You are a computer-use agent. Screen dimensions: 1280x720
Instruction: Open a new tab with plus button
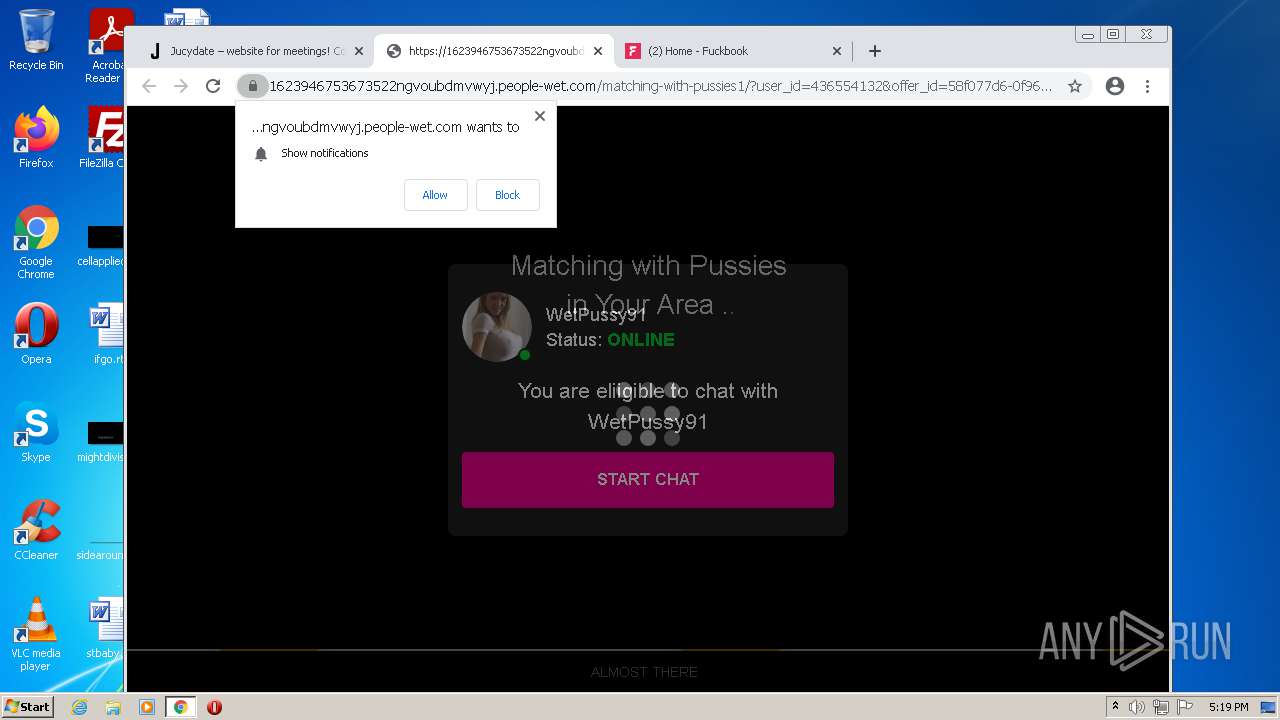pos(875,51)
